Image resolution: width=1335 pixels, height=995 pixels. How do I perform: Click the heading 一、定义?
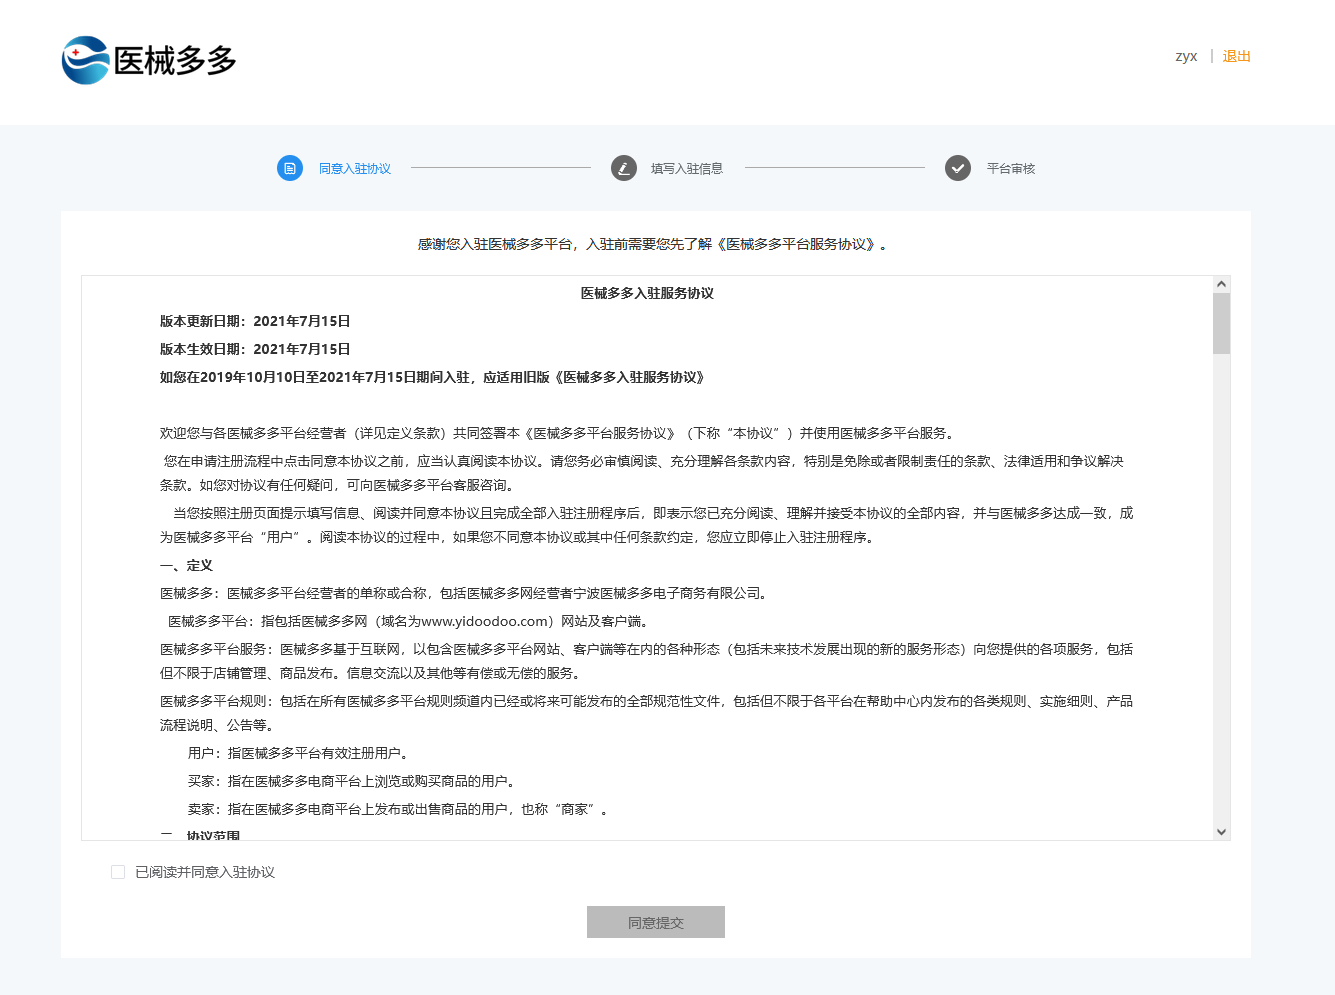coord(187,565)
